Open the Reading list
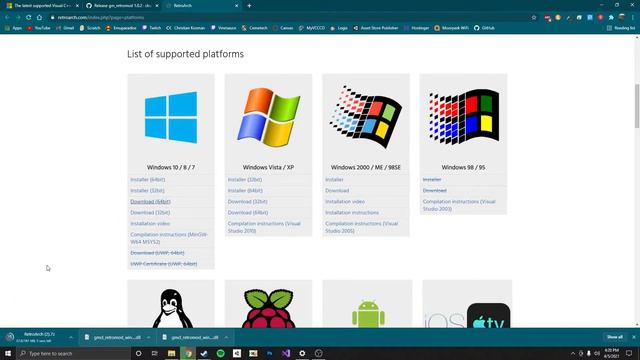This screenshot has height=360, width=640. tap(621, 28)
